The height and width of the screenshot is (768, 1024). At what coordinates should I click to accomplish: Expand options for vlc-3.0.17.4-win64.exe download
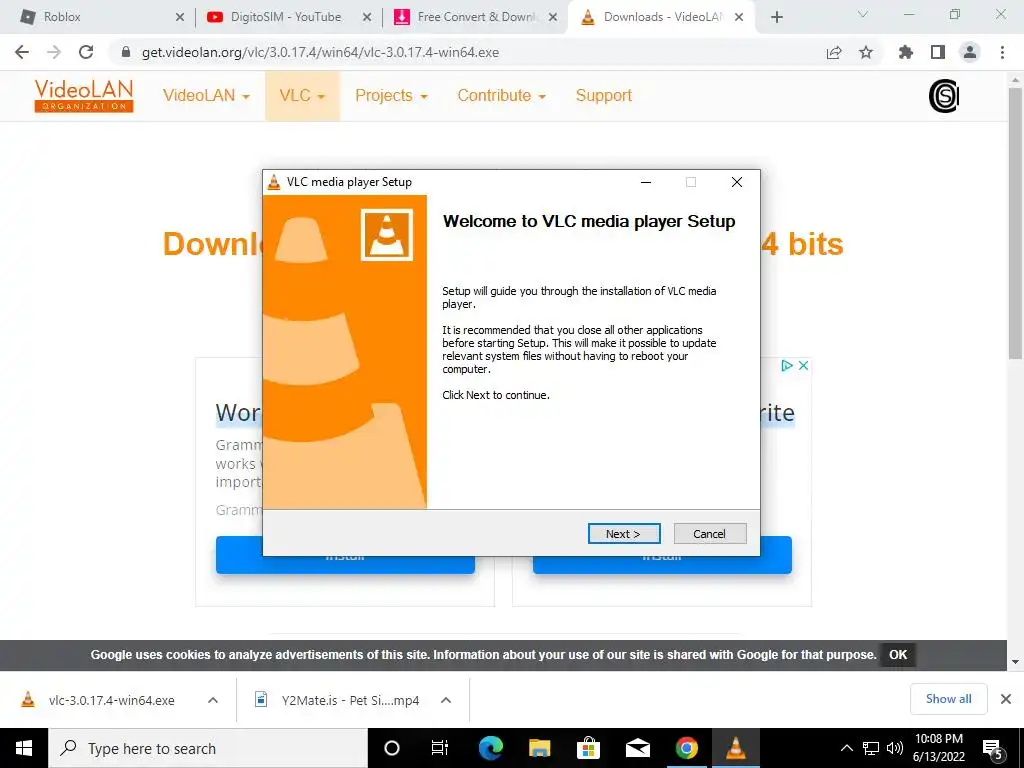click(x=213, y=700)
